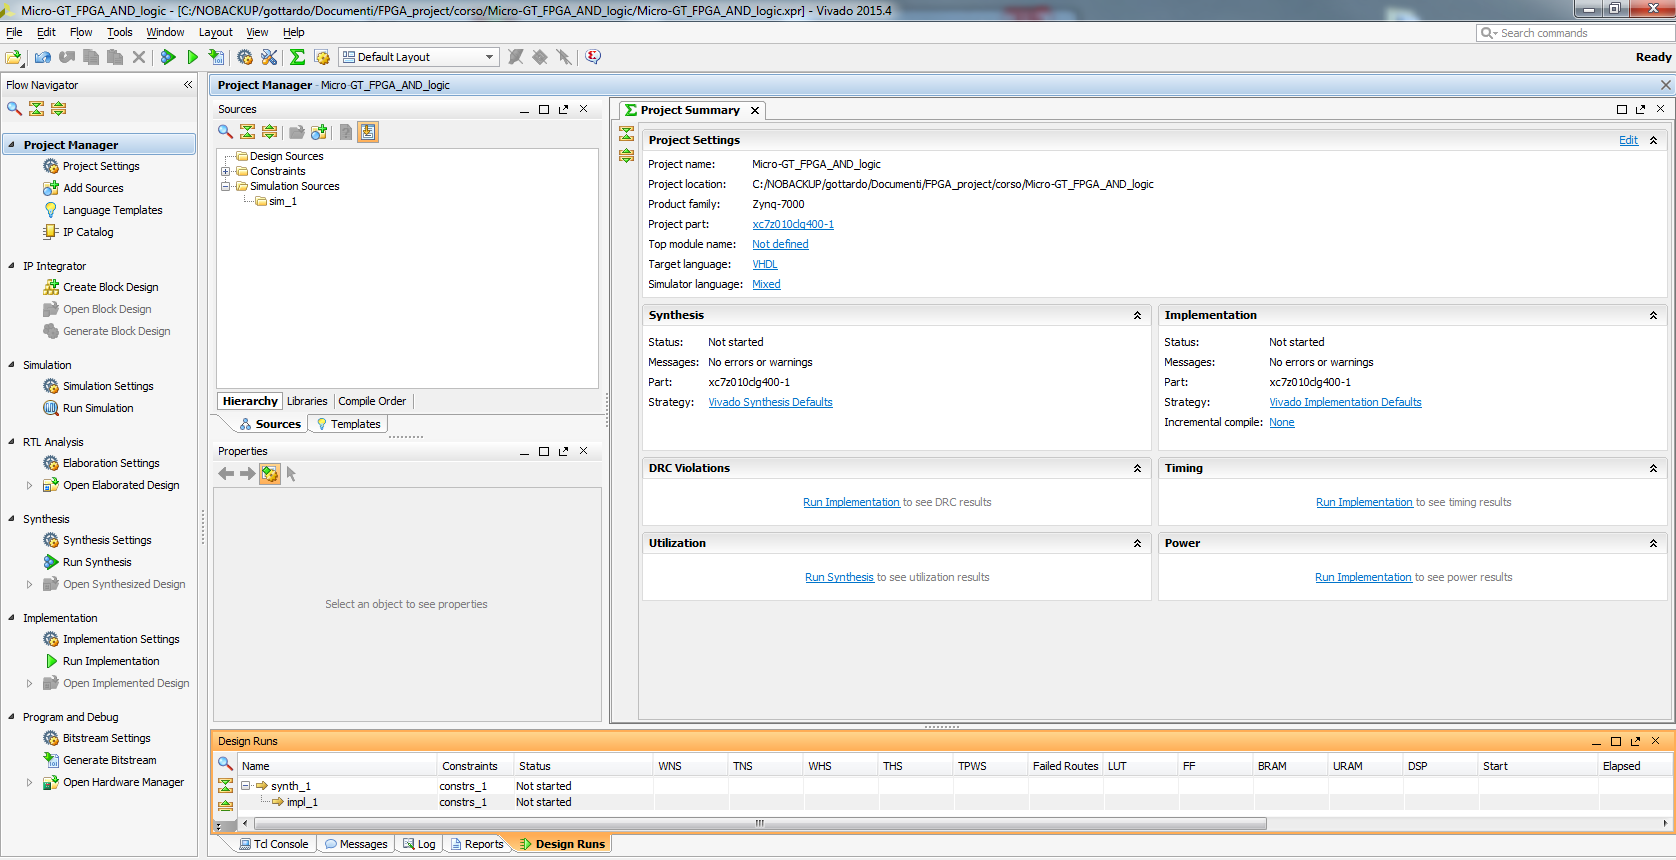This screenshot has width=1676, height=860.
Task: Click the Vivado Synthesis Defaults link
Action: click(770, 402)
